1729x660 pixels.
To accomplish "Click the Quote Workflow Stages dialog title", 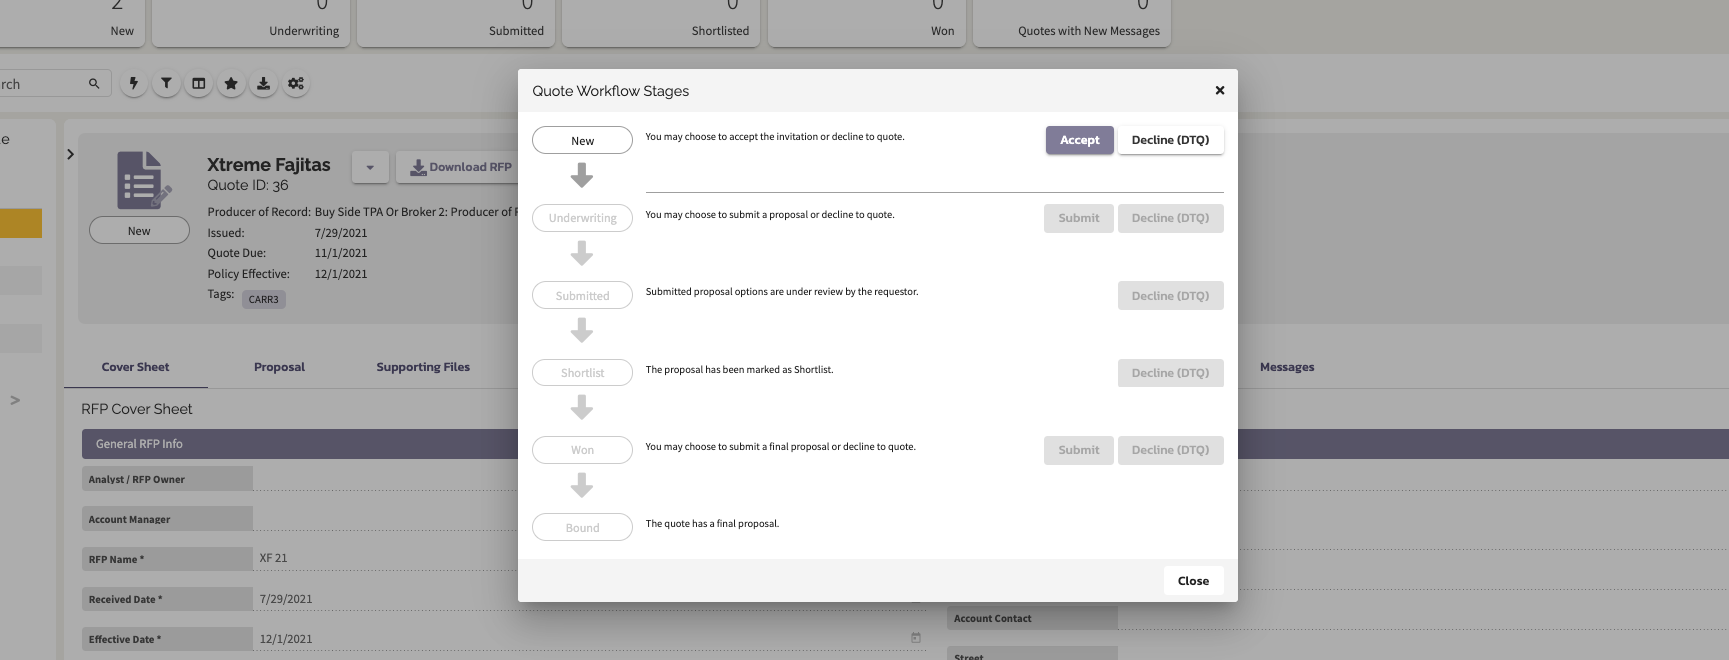I will [610, 91].
